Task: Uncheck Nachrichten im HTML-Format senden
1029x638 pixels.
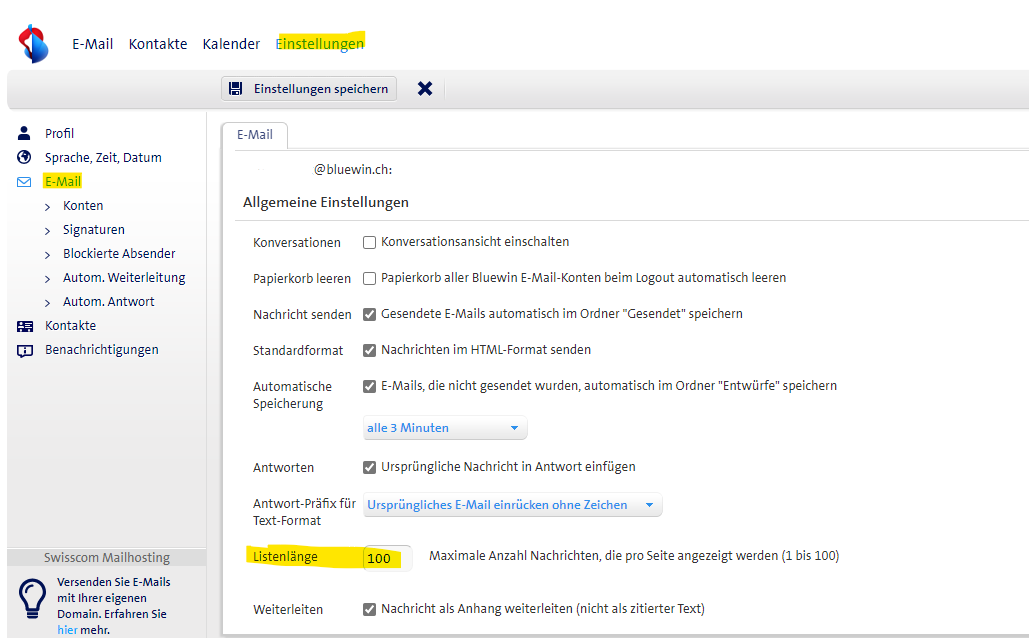Action: (x=369, y=350)
